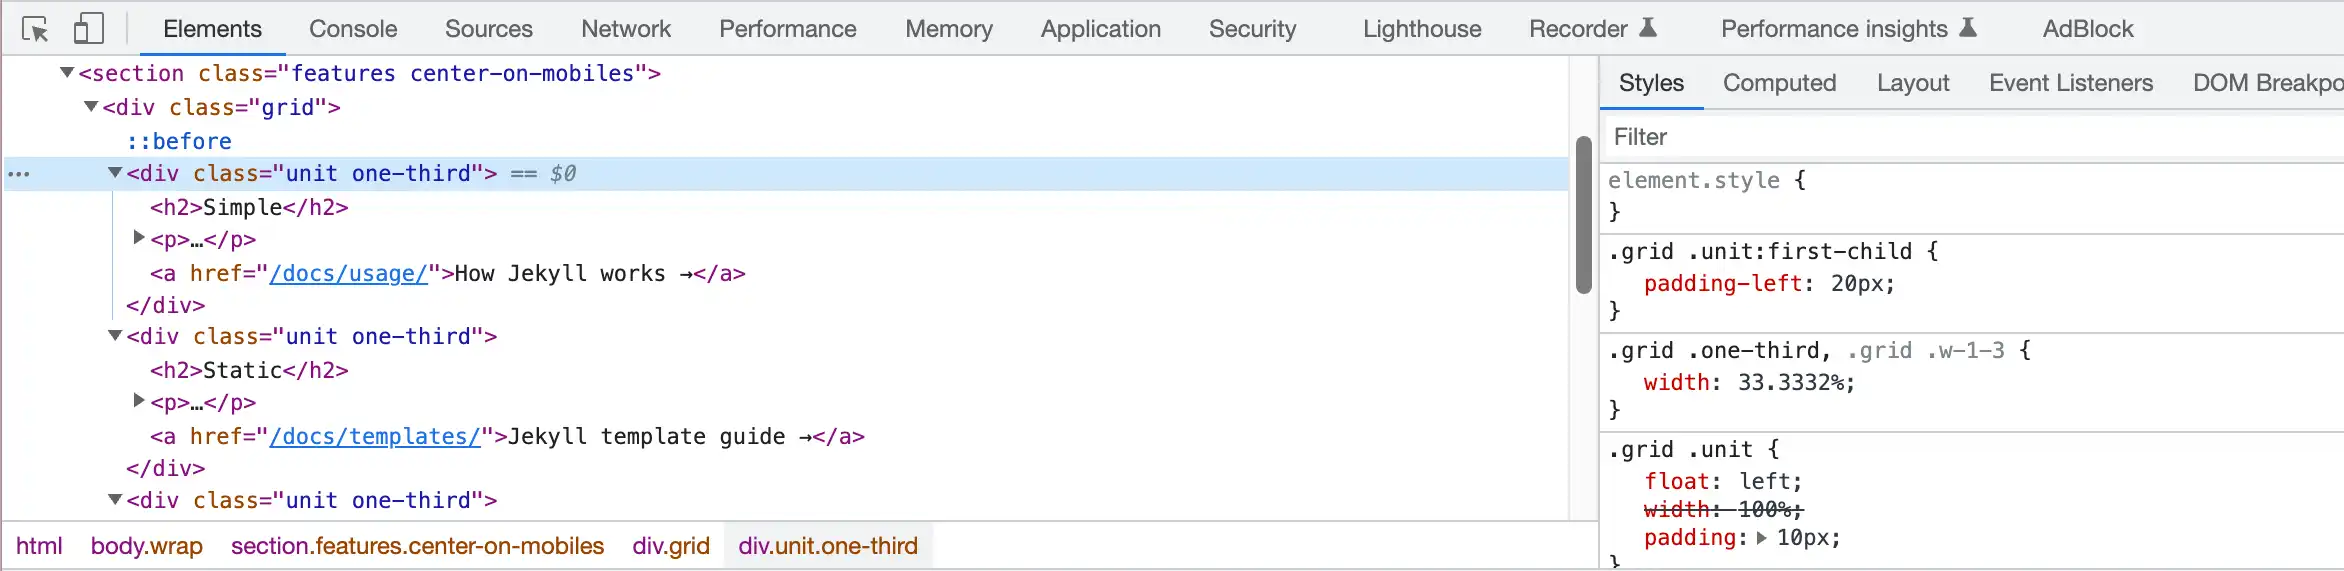Click the Performance insights flask icon
Screen dimensions: 2344x571
[x=1968, y=28]
